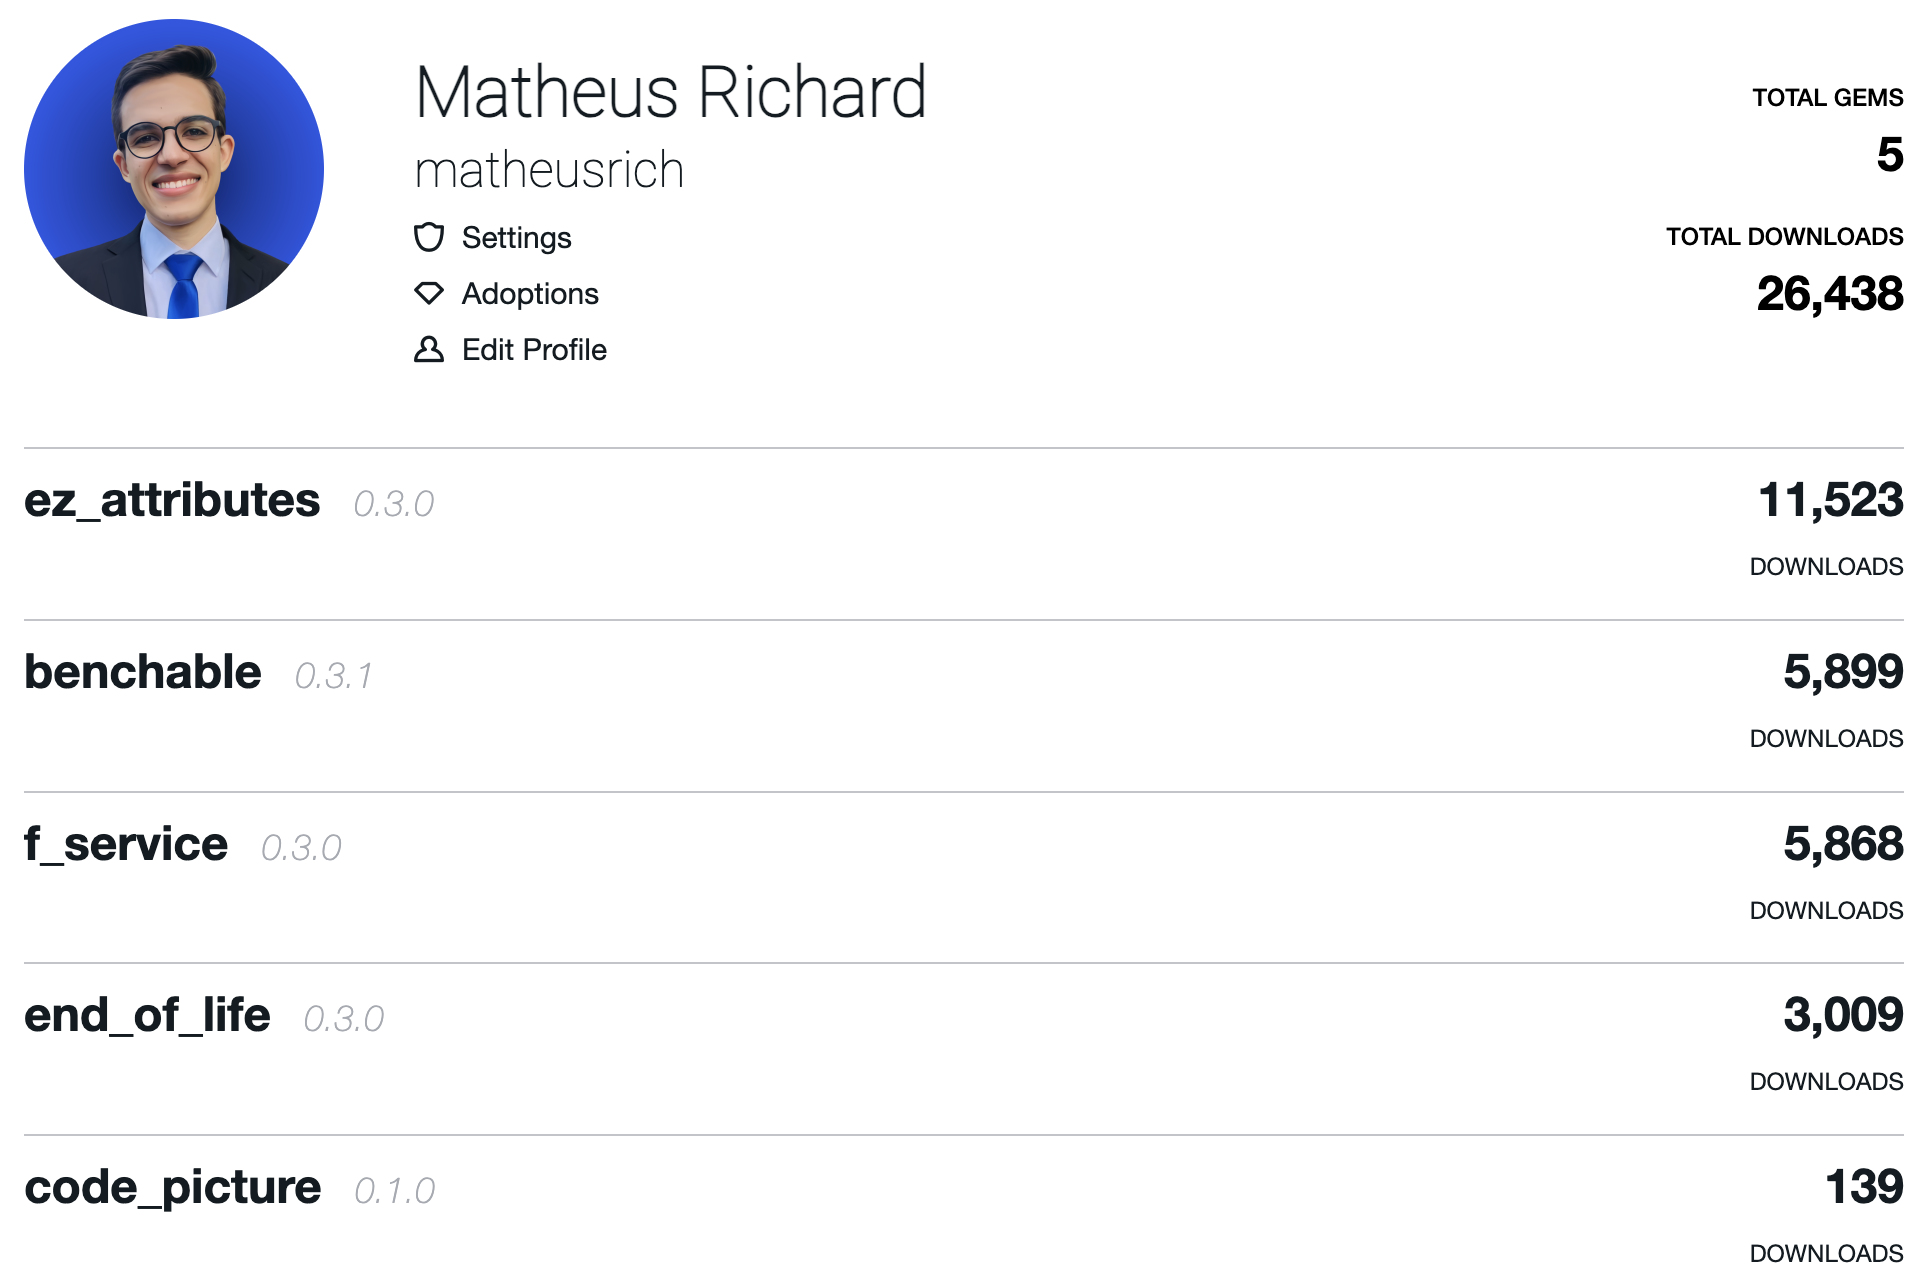This screenshot has height=1288, width=1918.
Task: Open the Adoptions link
Action: [530, 293]
